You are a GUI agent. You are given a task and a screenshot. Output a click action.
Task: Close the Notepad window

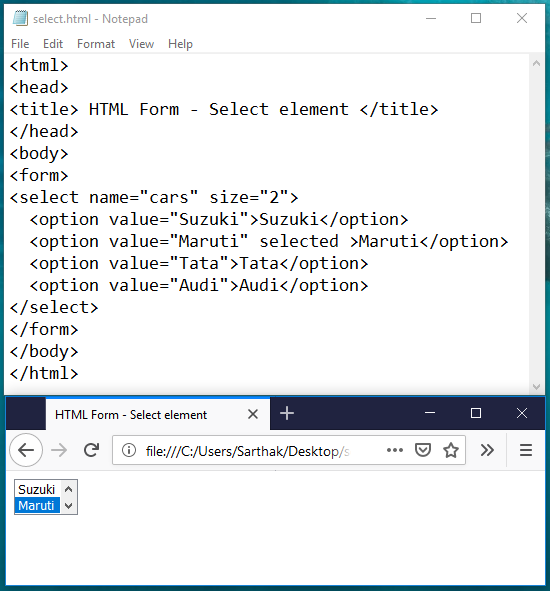coord(522,18)
